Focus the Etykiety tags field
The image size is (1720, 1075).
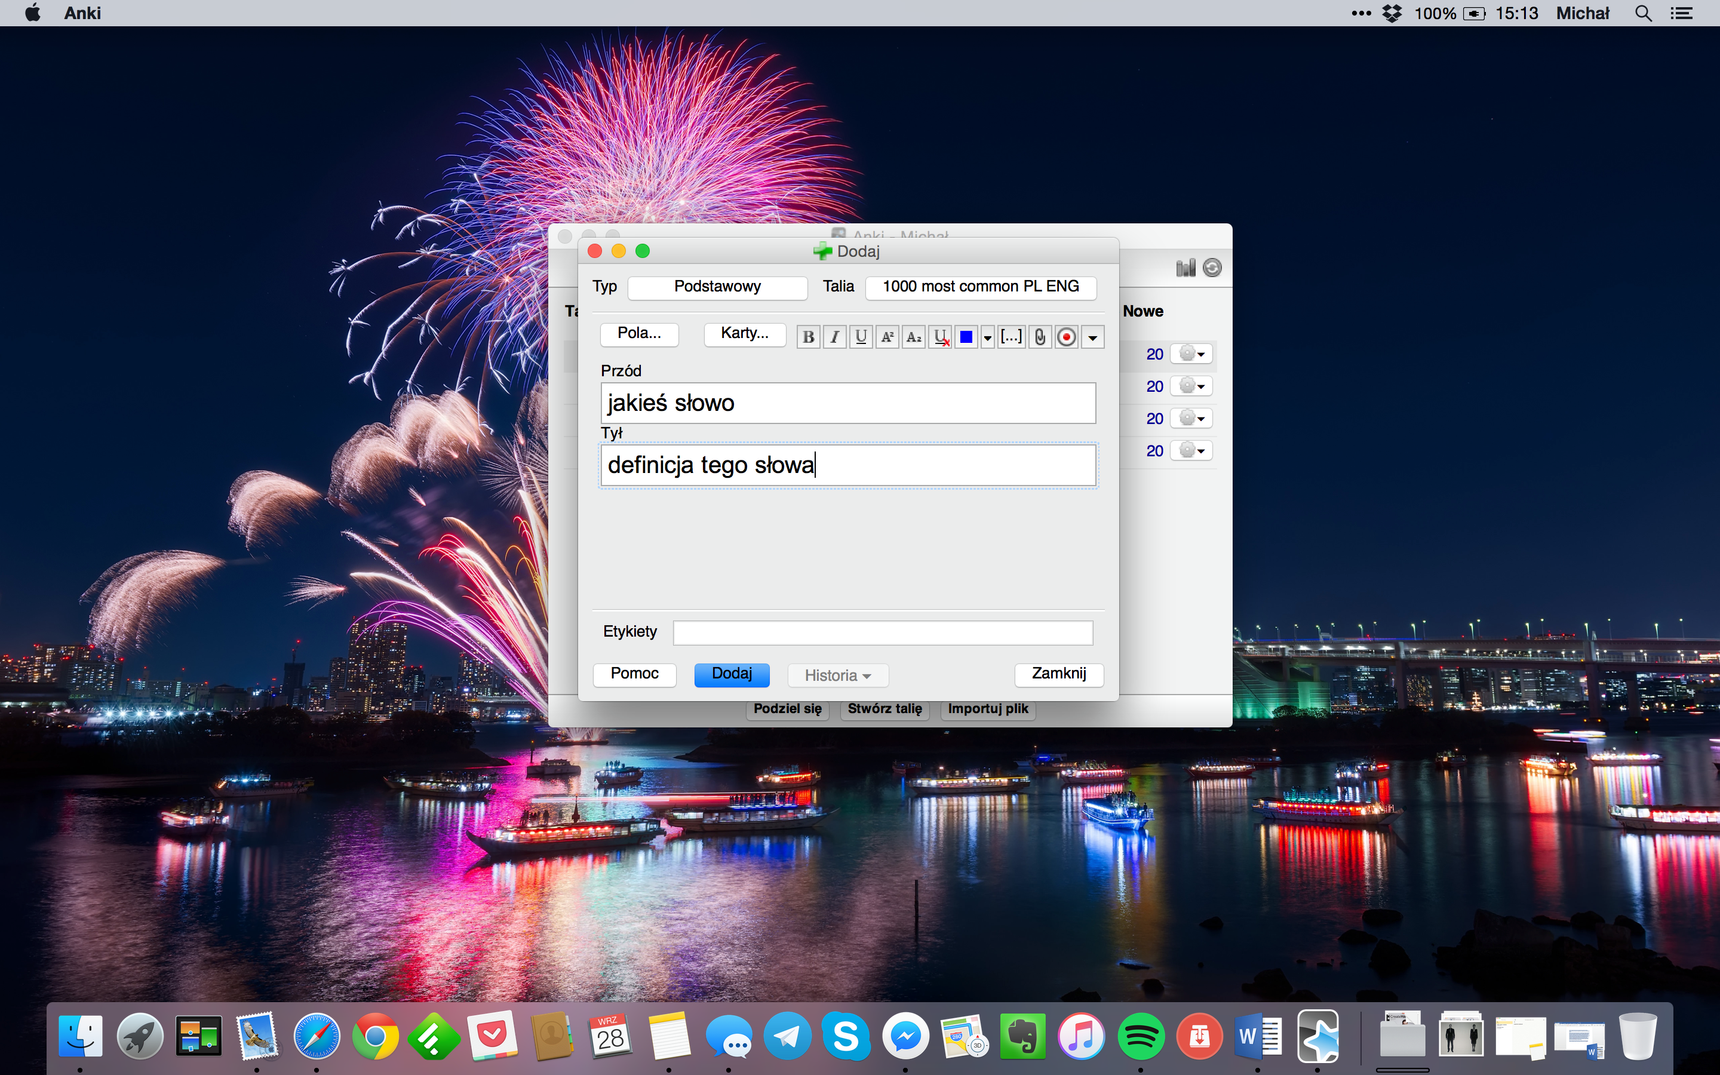[883, 632]
